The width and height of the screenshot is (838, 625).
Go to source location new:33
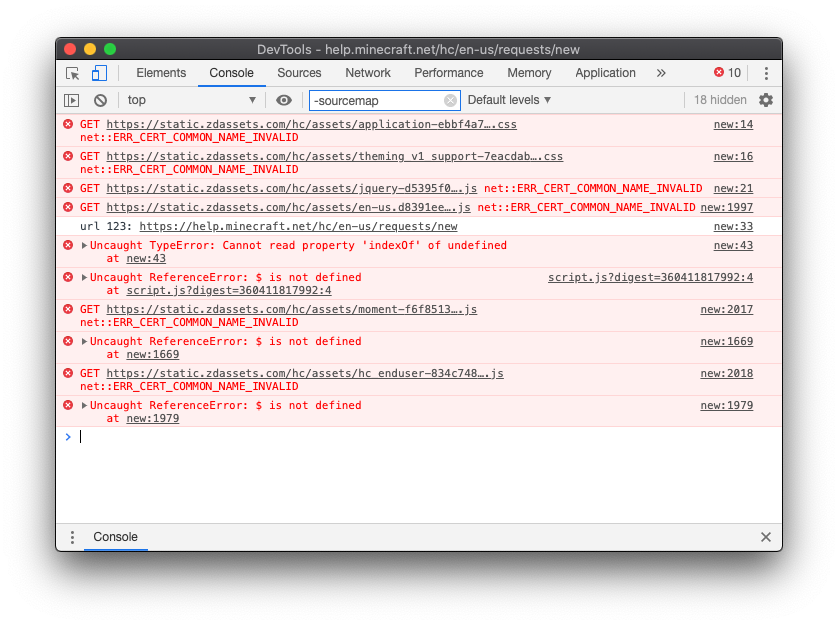pos(733,227)
